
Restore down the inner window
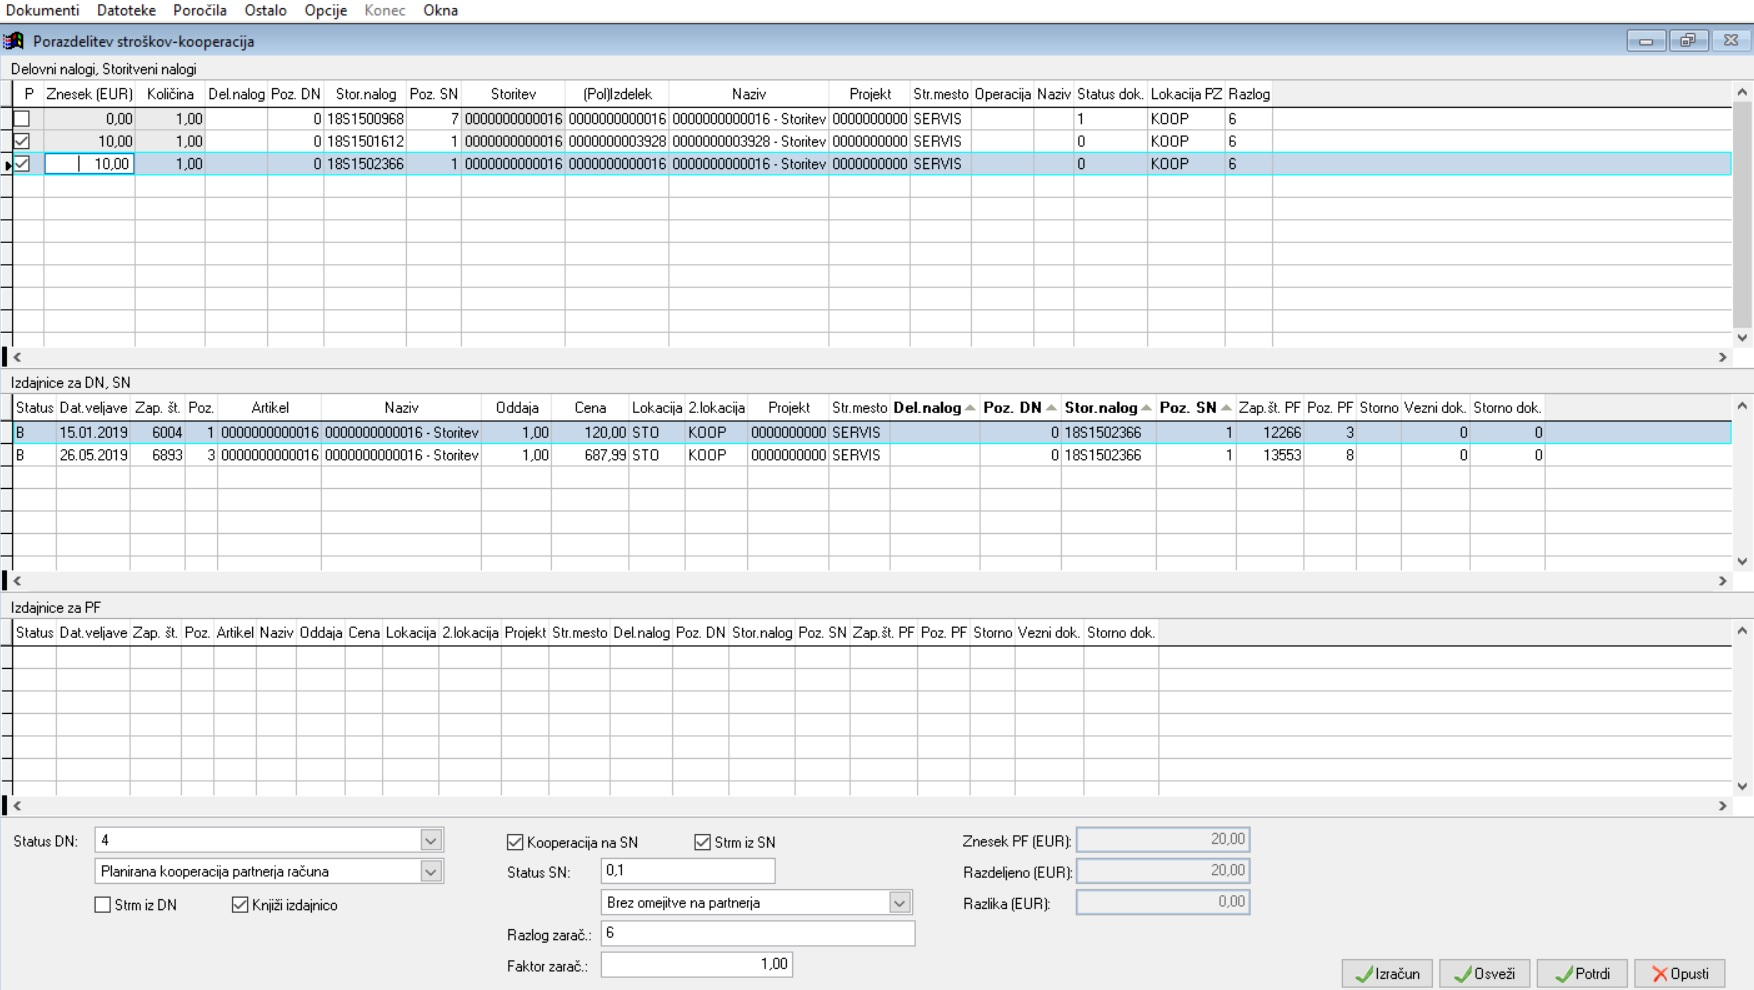point(1688,41)
